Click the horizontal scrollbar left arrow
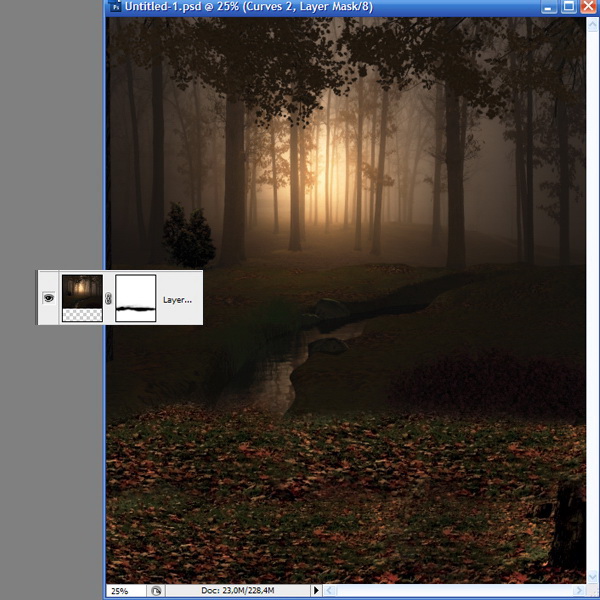Screen dimensions: 600x600 [x=330, y=591]
